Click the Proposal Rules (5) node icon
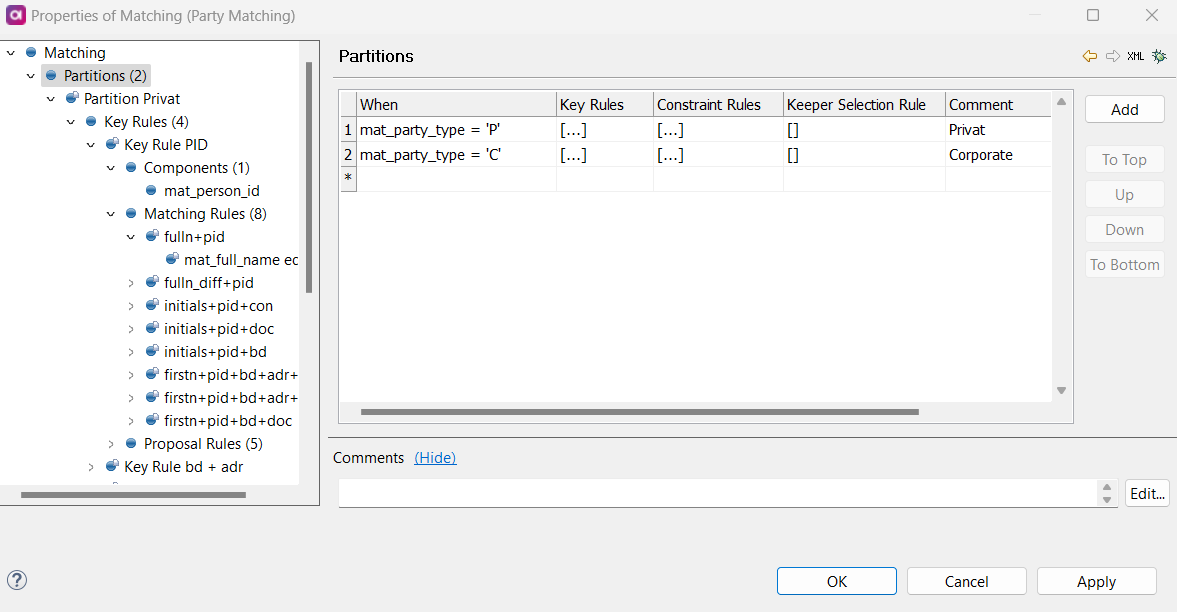Image resolution: width=1177 pixels, height=612 pixels. pyautogui.click(x=131, y=444)
